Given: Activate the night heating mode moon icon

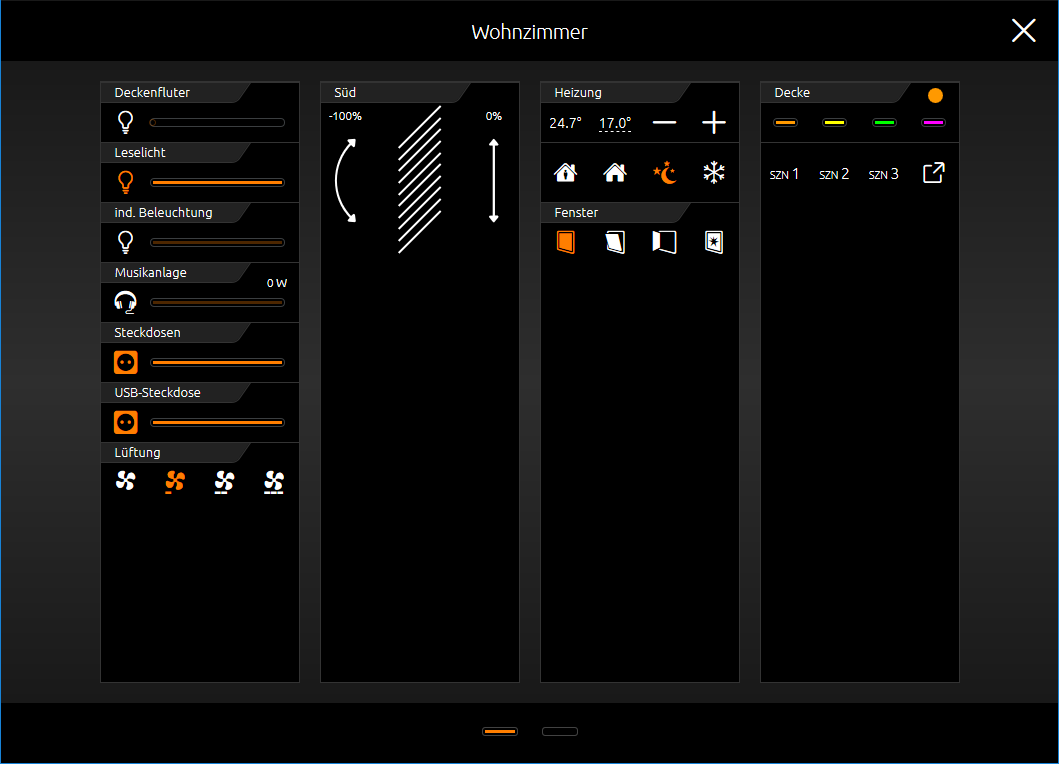Looking at the screenshot, I should click(665, 173).
